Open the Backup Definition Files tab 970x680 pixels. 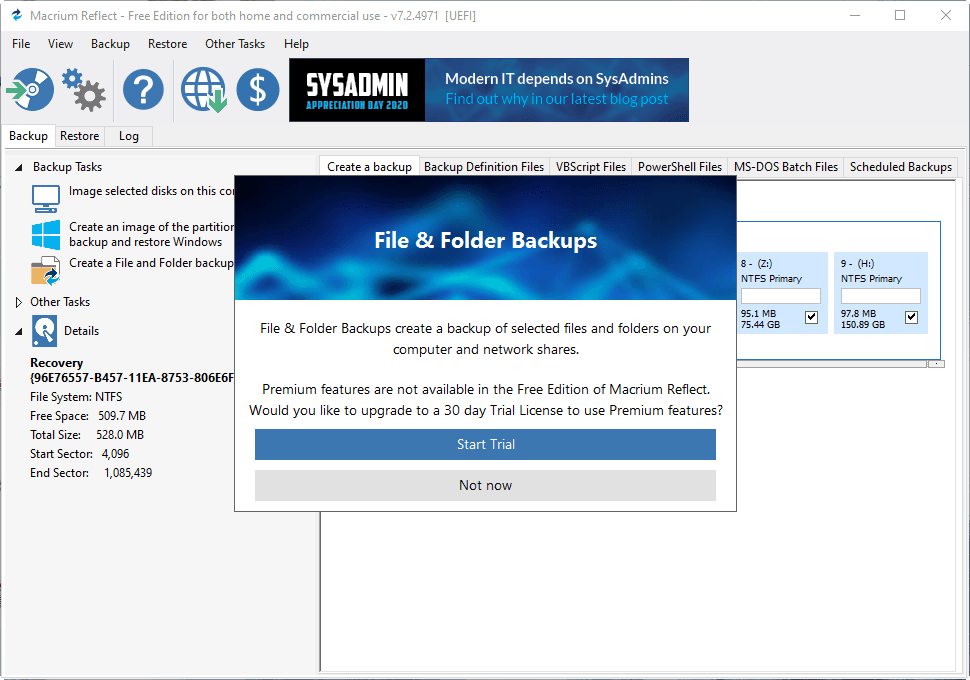click(484, 167)
